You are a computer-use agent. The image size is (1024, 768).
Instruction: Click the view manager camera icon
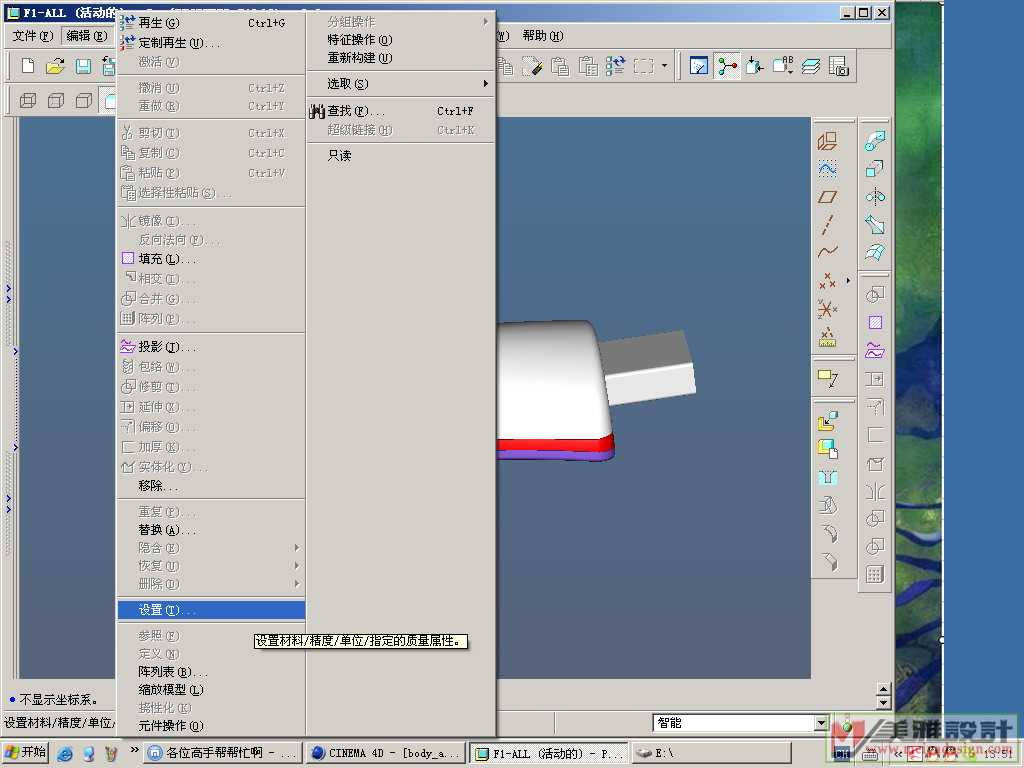point(839,66)
